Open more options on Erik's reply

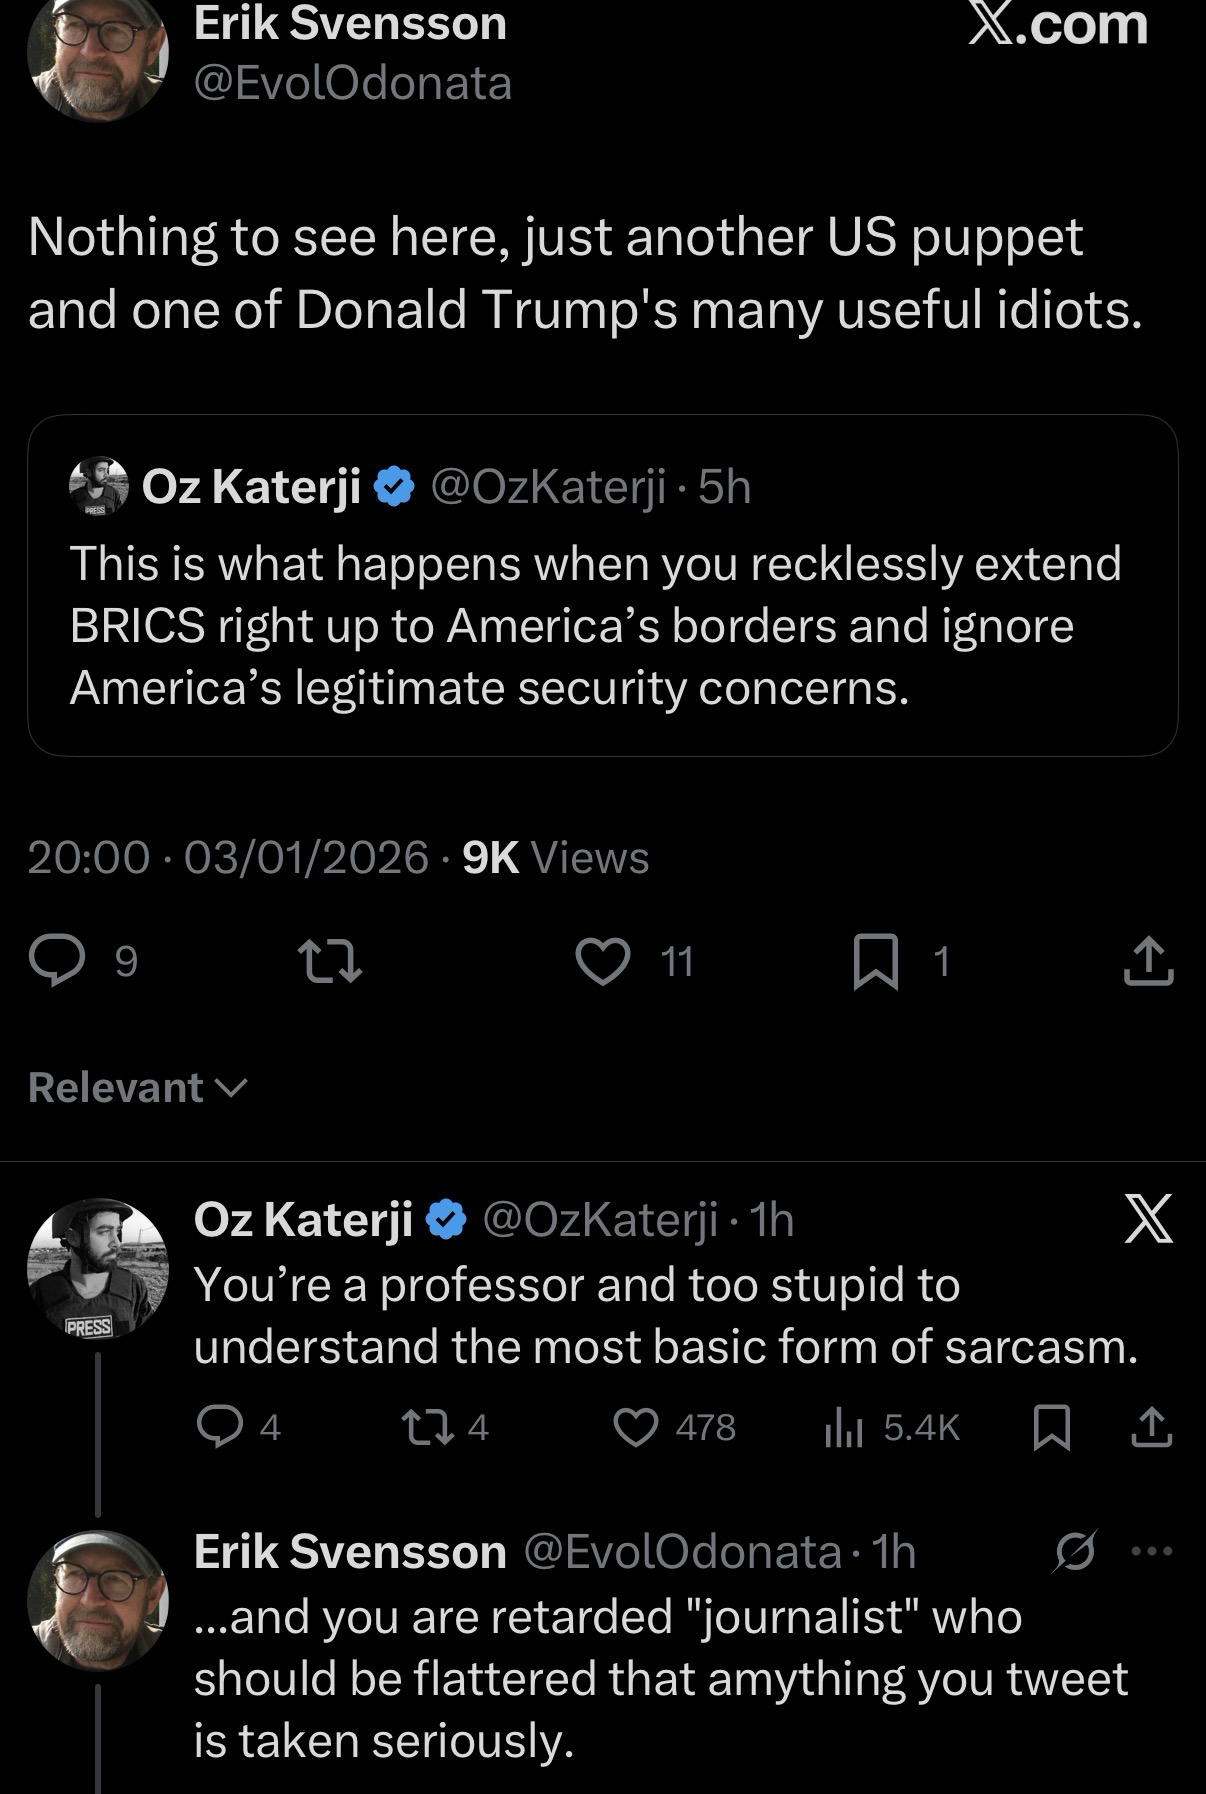pyautogui.click(x=1151, y=1551)
